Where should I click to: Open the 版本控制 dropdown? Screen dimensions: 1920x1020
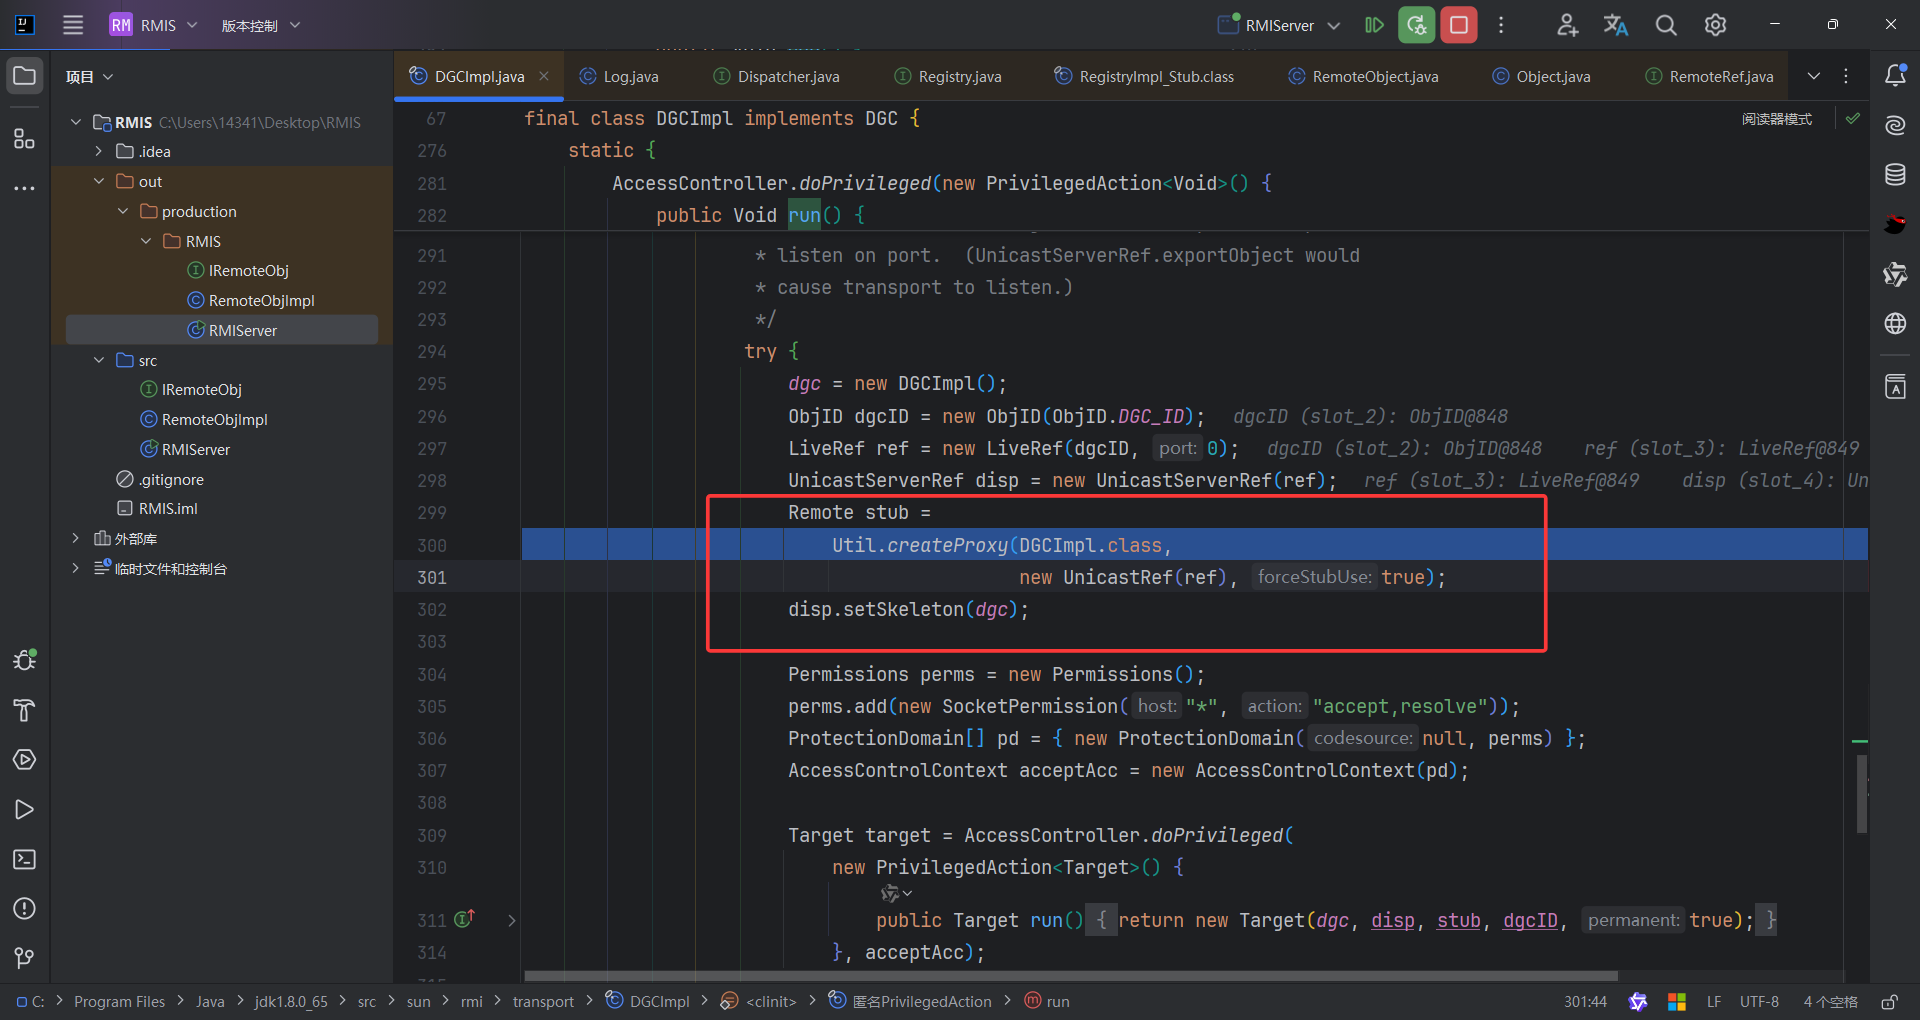[260, 25]
